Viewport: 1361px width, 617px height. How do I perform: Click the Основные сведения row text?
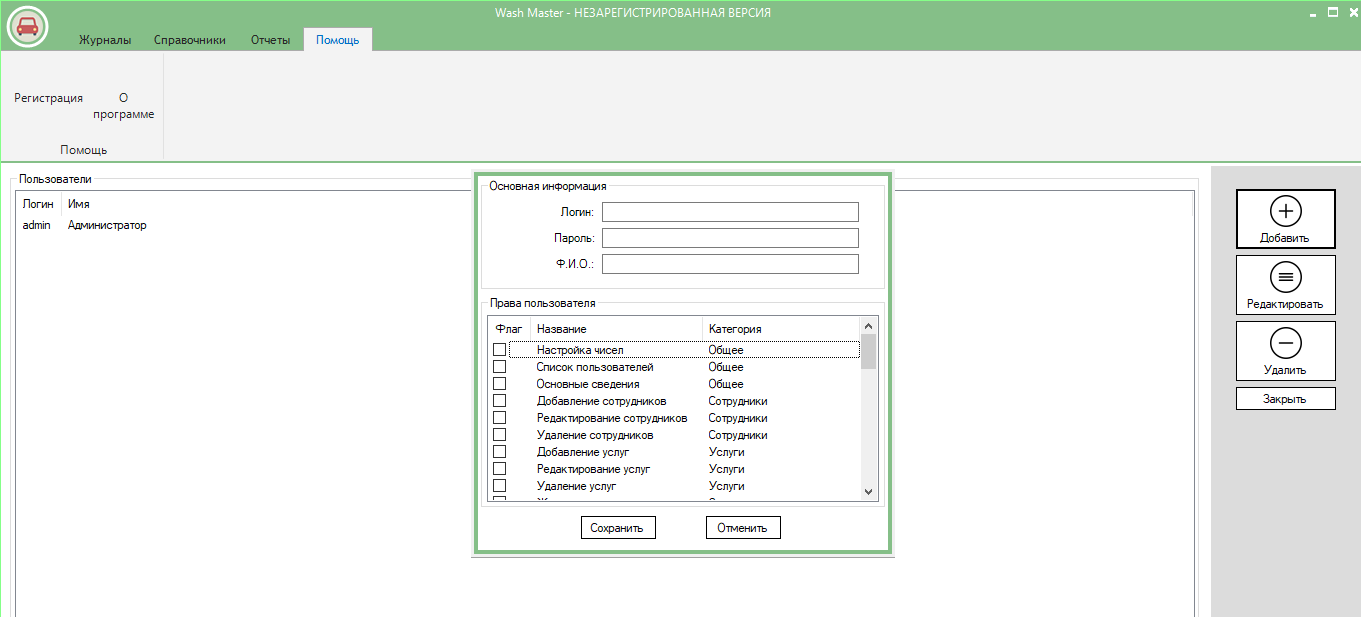point(588,384)
